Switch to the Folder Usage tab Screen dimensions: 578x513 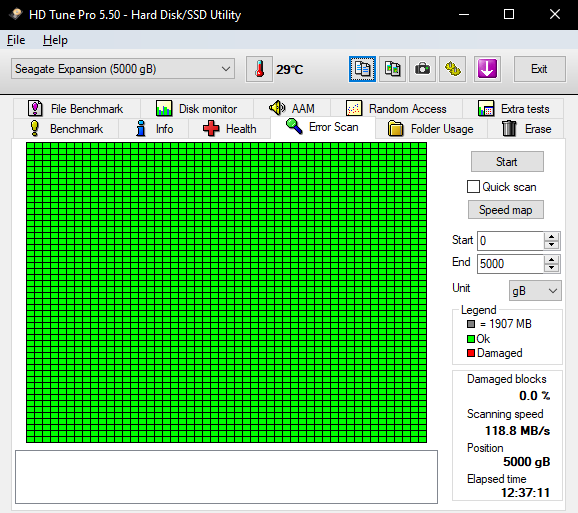pyautogui.click(x=431, y=129)
